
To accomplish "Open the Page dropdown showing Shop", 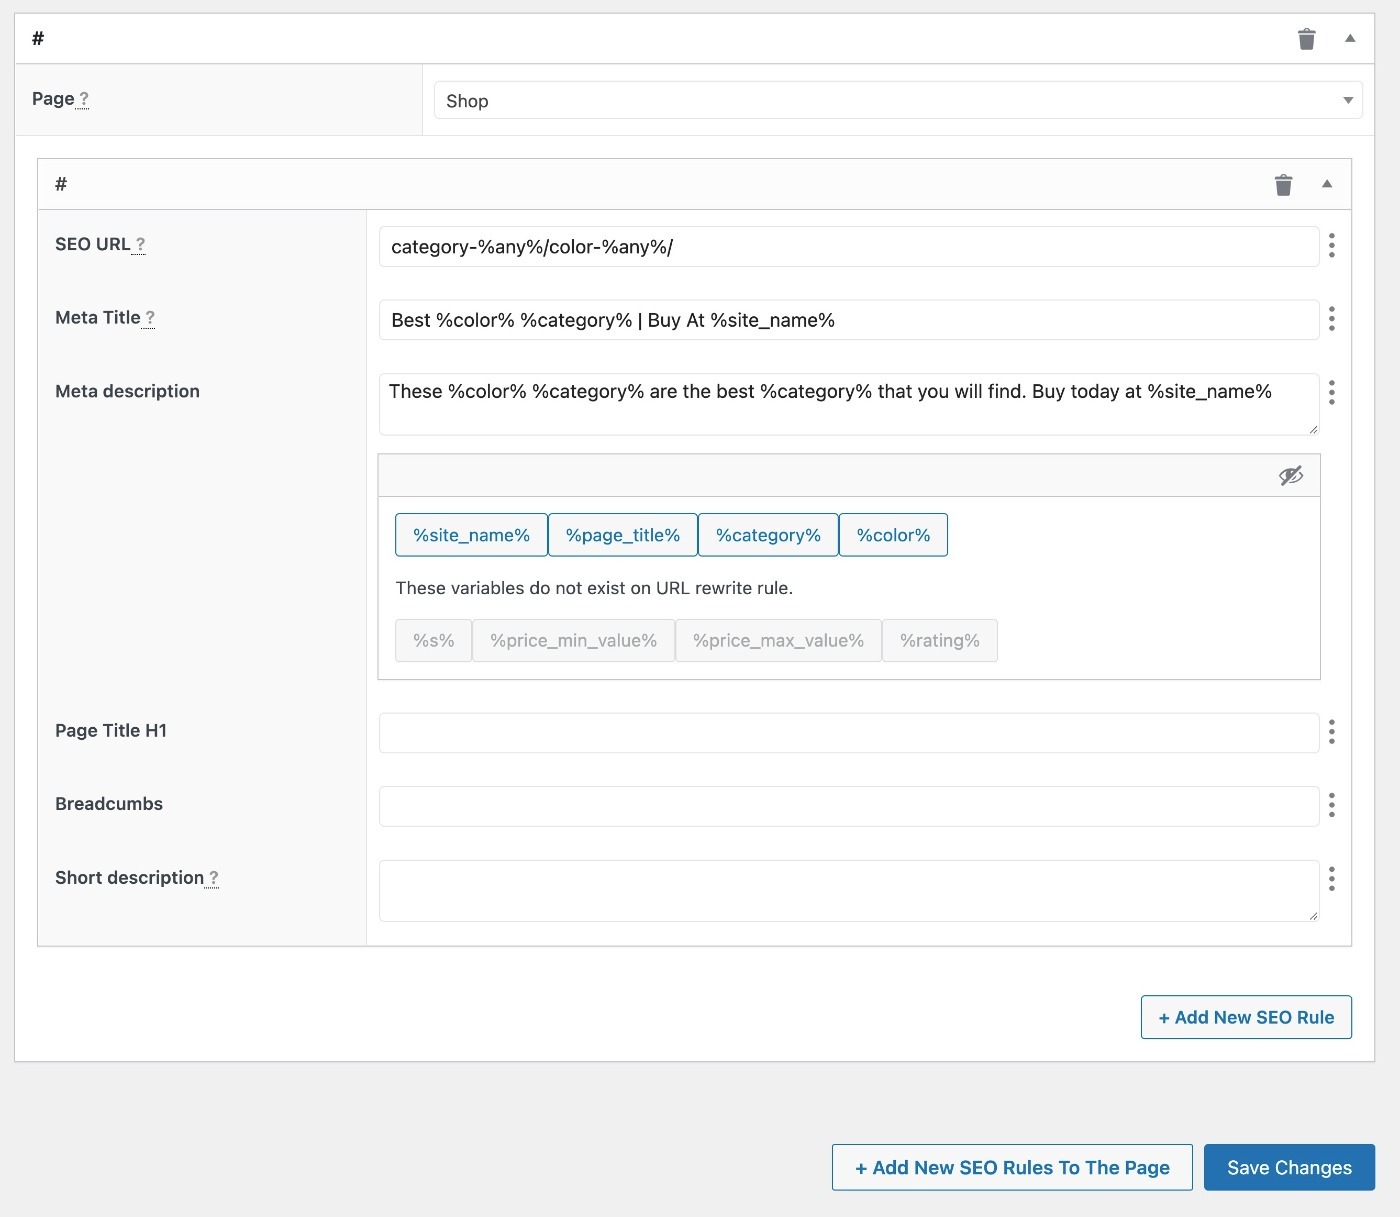I will (x=898, y=100).
